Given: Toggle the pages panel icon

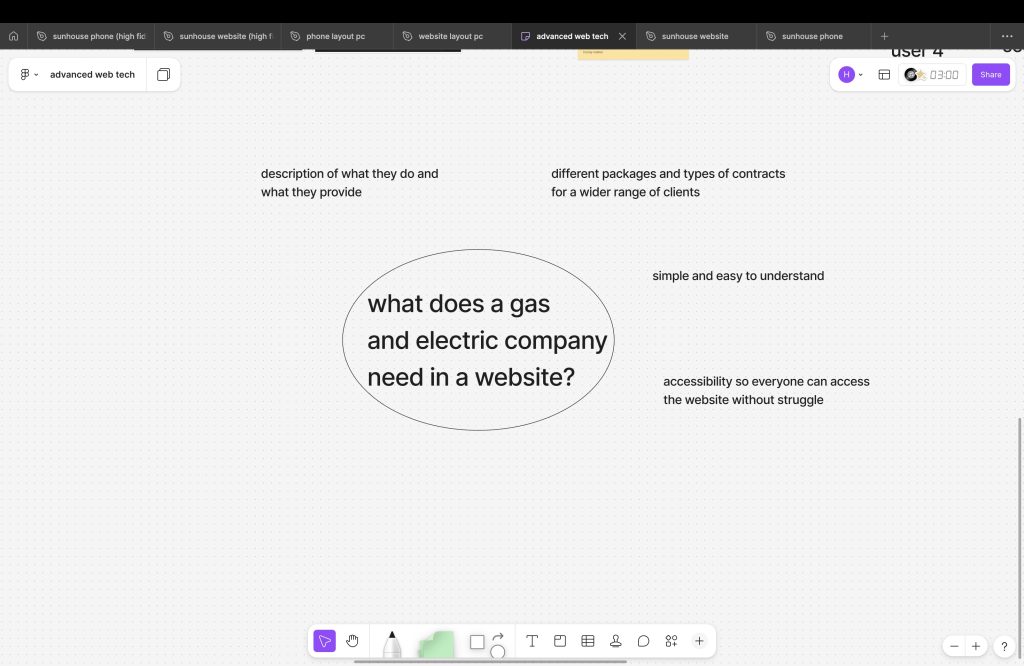Looking at the screenshot, I should [163, 75].
